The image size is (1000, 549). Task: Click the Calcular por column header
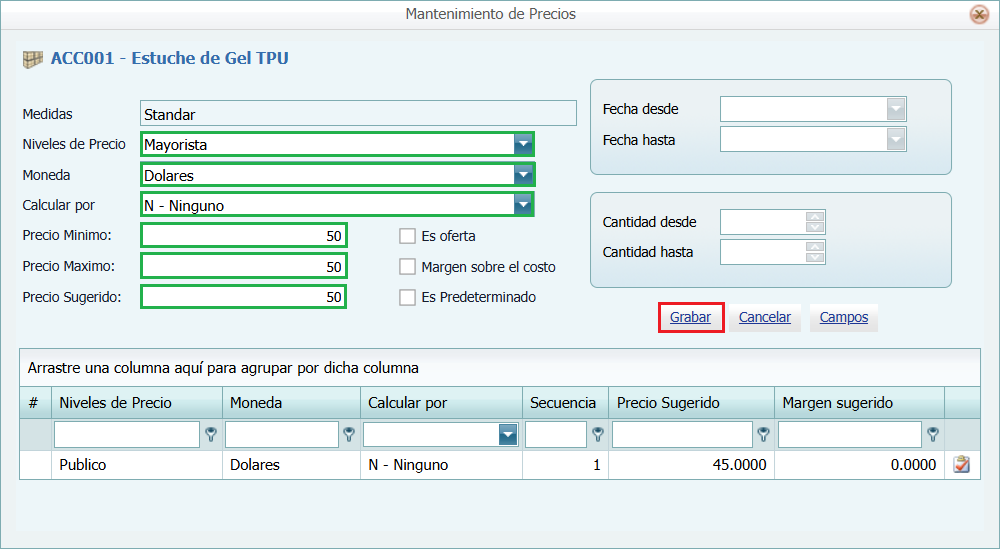click(x=407, y=403)
